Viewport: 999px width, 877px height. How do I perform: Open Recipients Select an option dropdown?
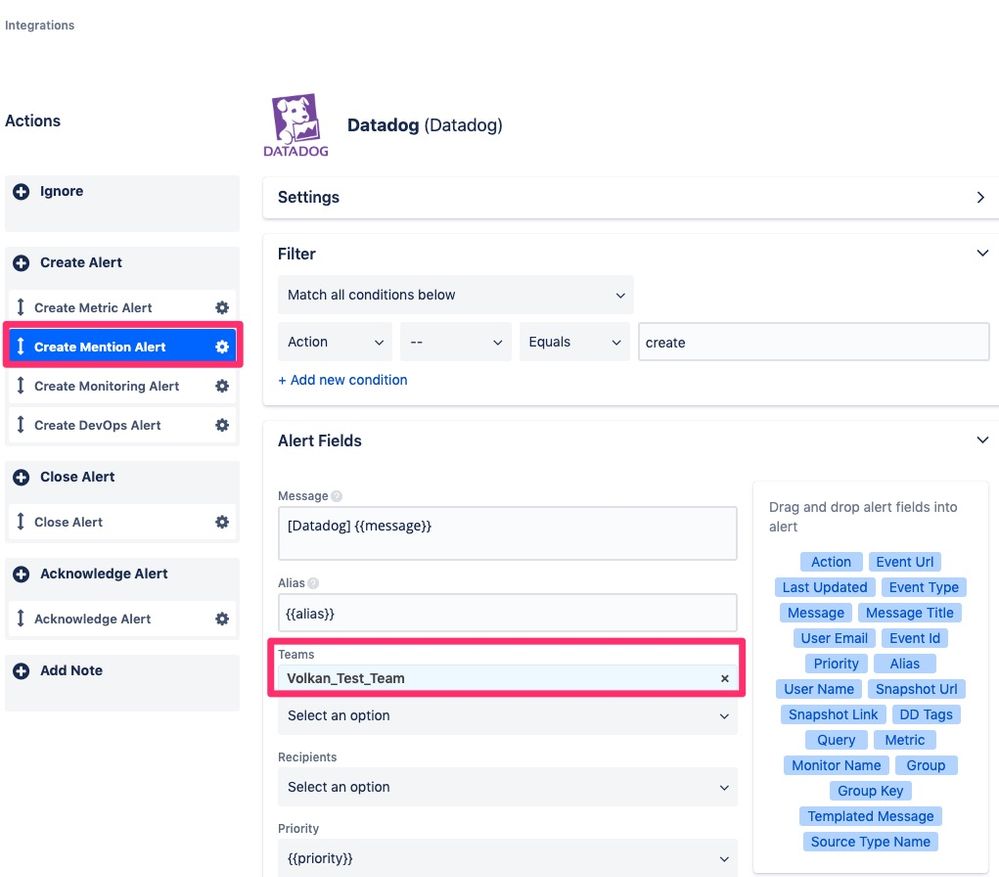pyautogui.click(x=508, y=787)
